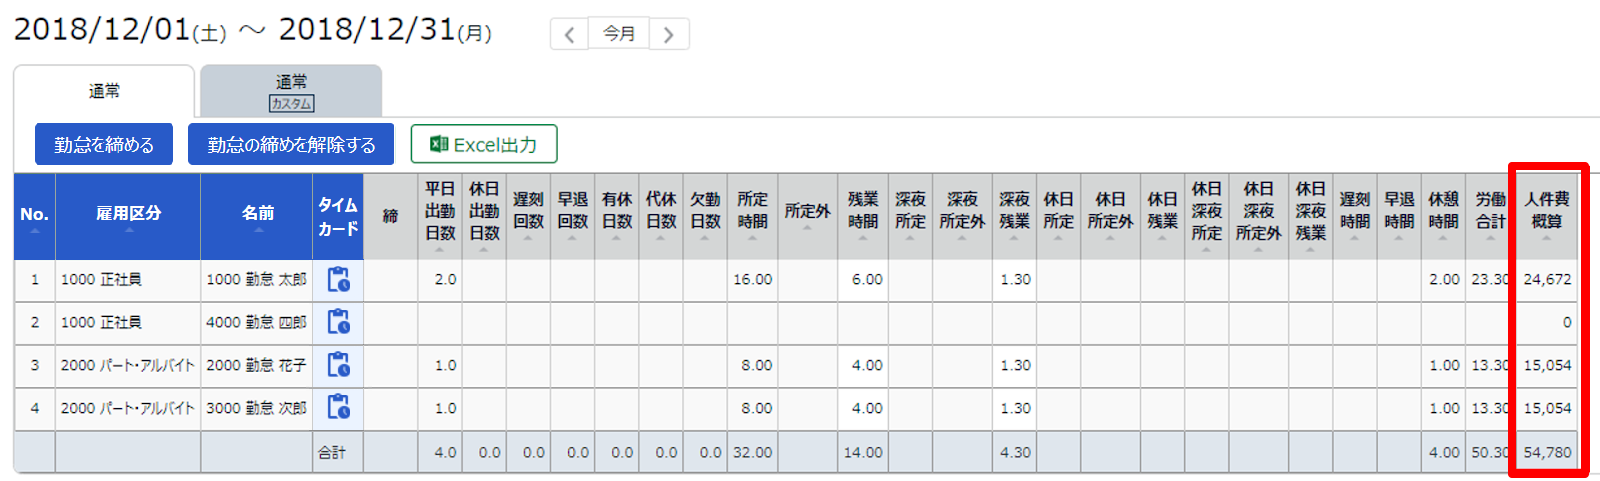Sort by 欠勤日数 column header
Image resolution: width=1600 pixels, height=481 pixels.
coord(705,216)
